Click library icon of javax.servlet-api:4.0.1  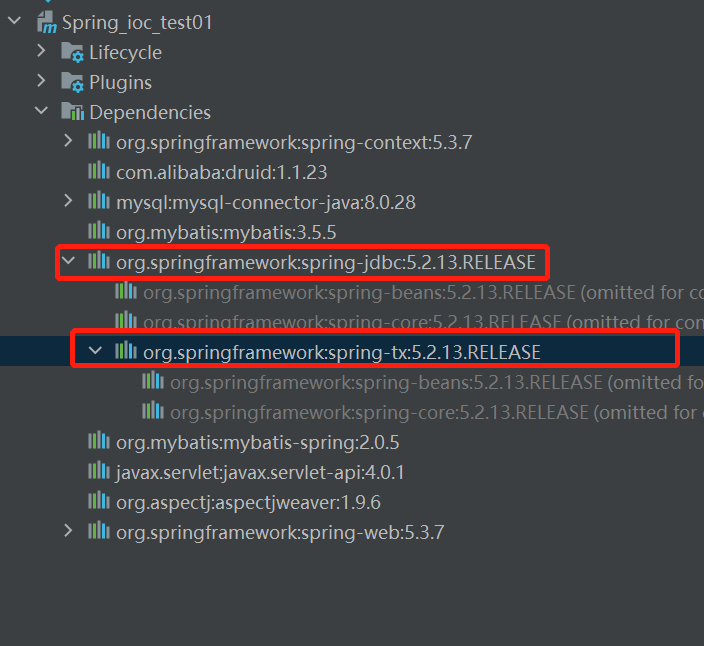[x=99, y=471]
